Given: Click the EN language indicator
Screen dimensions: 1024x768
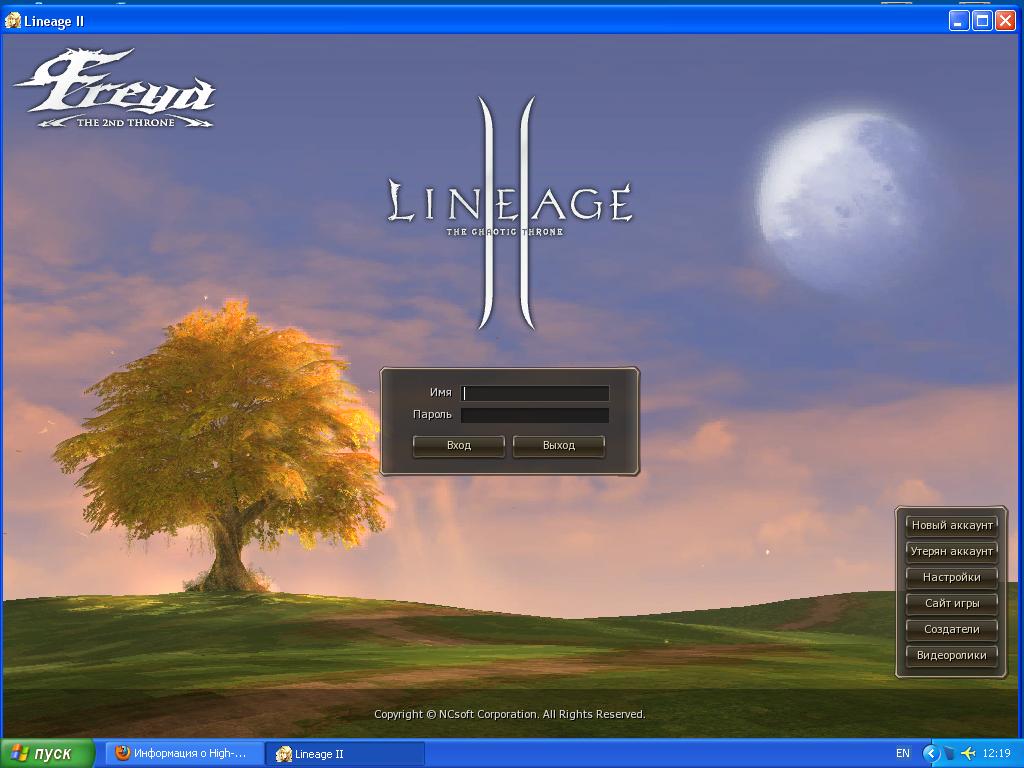Looking at the screenshot, I should tap(903, 754).
